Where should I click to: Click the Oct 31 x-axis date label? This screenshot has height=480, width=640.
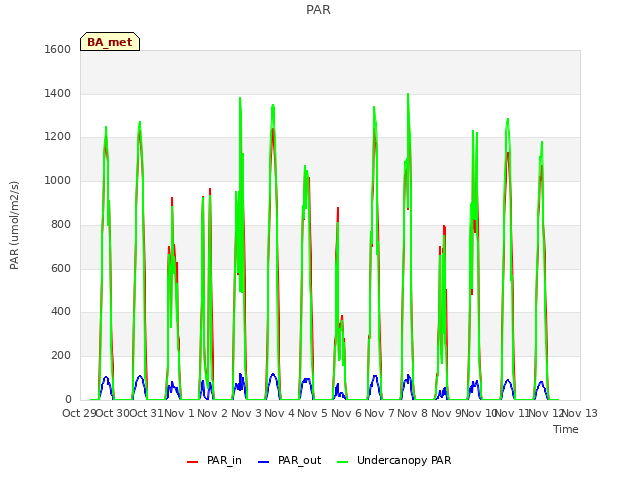tap(146, 413)
